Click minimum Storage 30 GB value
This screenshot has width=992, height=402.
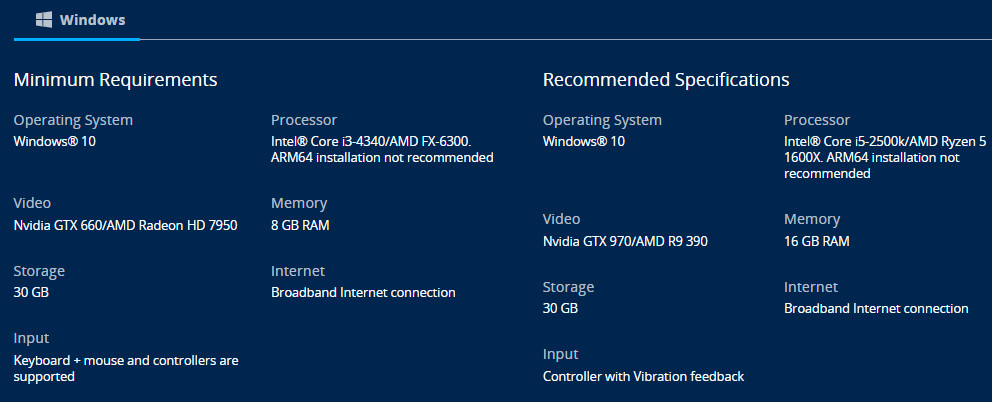(x=31, y=292)
